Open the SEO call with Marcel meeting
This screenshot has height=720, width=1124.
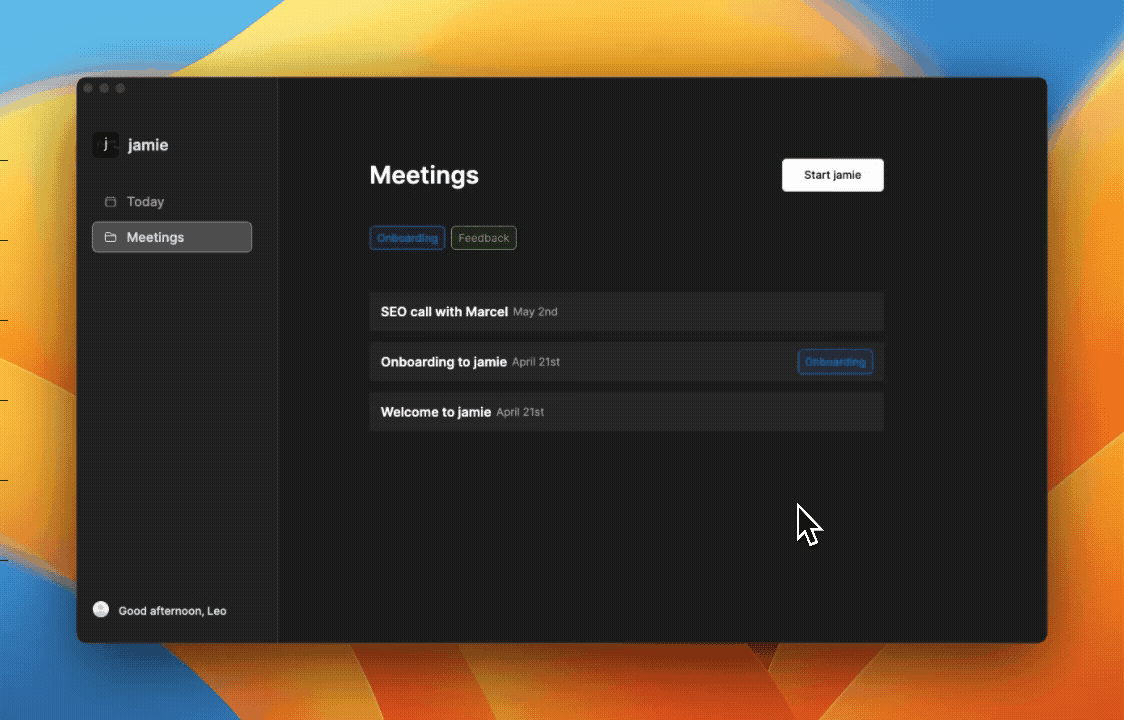pyautogui.click(x=627, y=311)
